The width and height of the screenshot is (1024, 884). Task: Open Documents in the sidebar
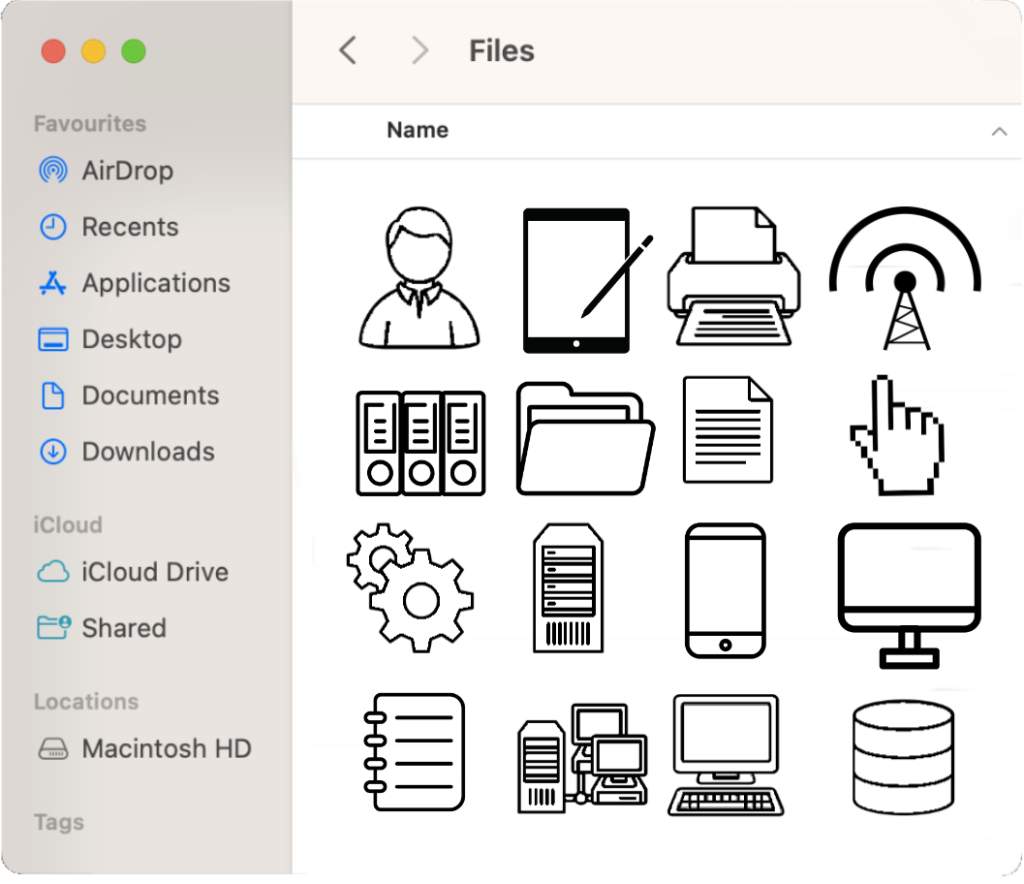pyautogui.click(x=128, y=395)
